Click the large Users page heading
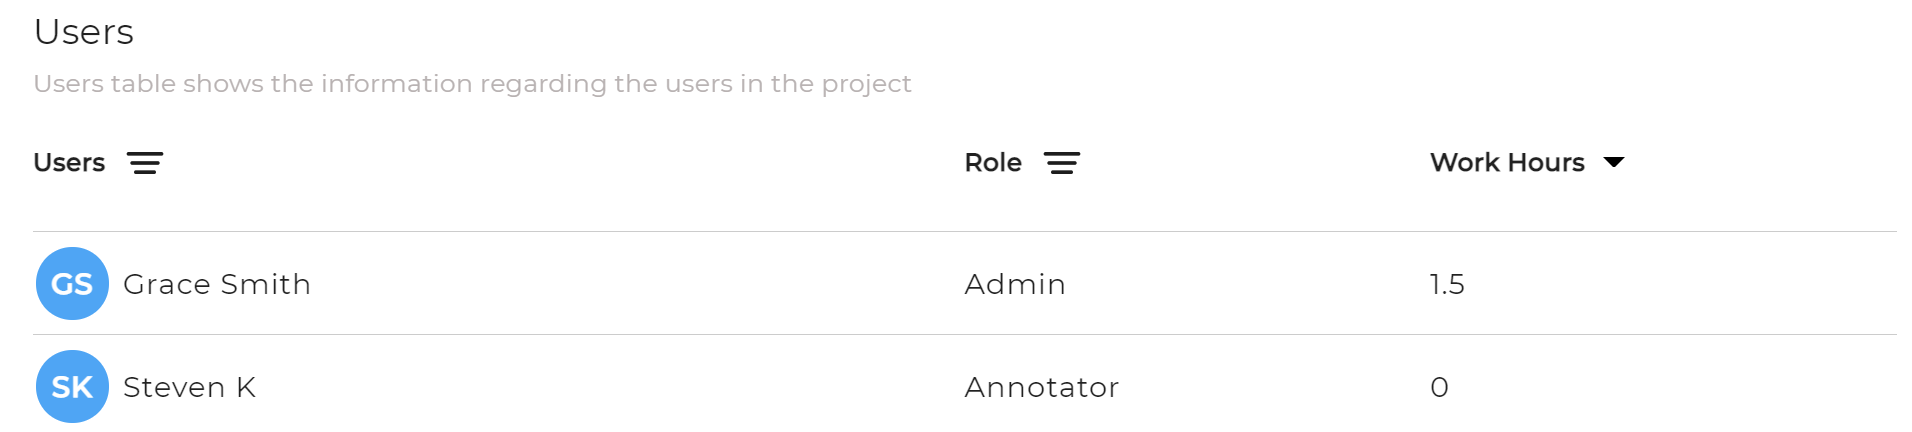 [84, 32]
